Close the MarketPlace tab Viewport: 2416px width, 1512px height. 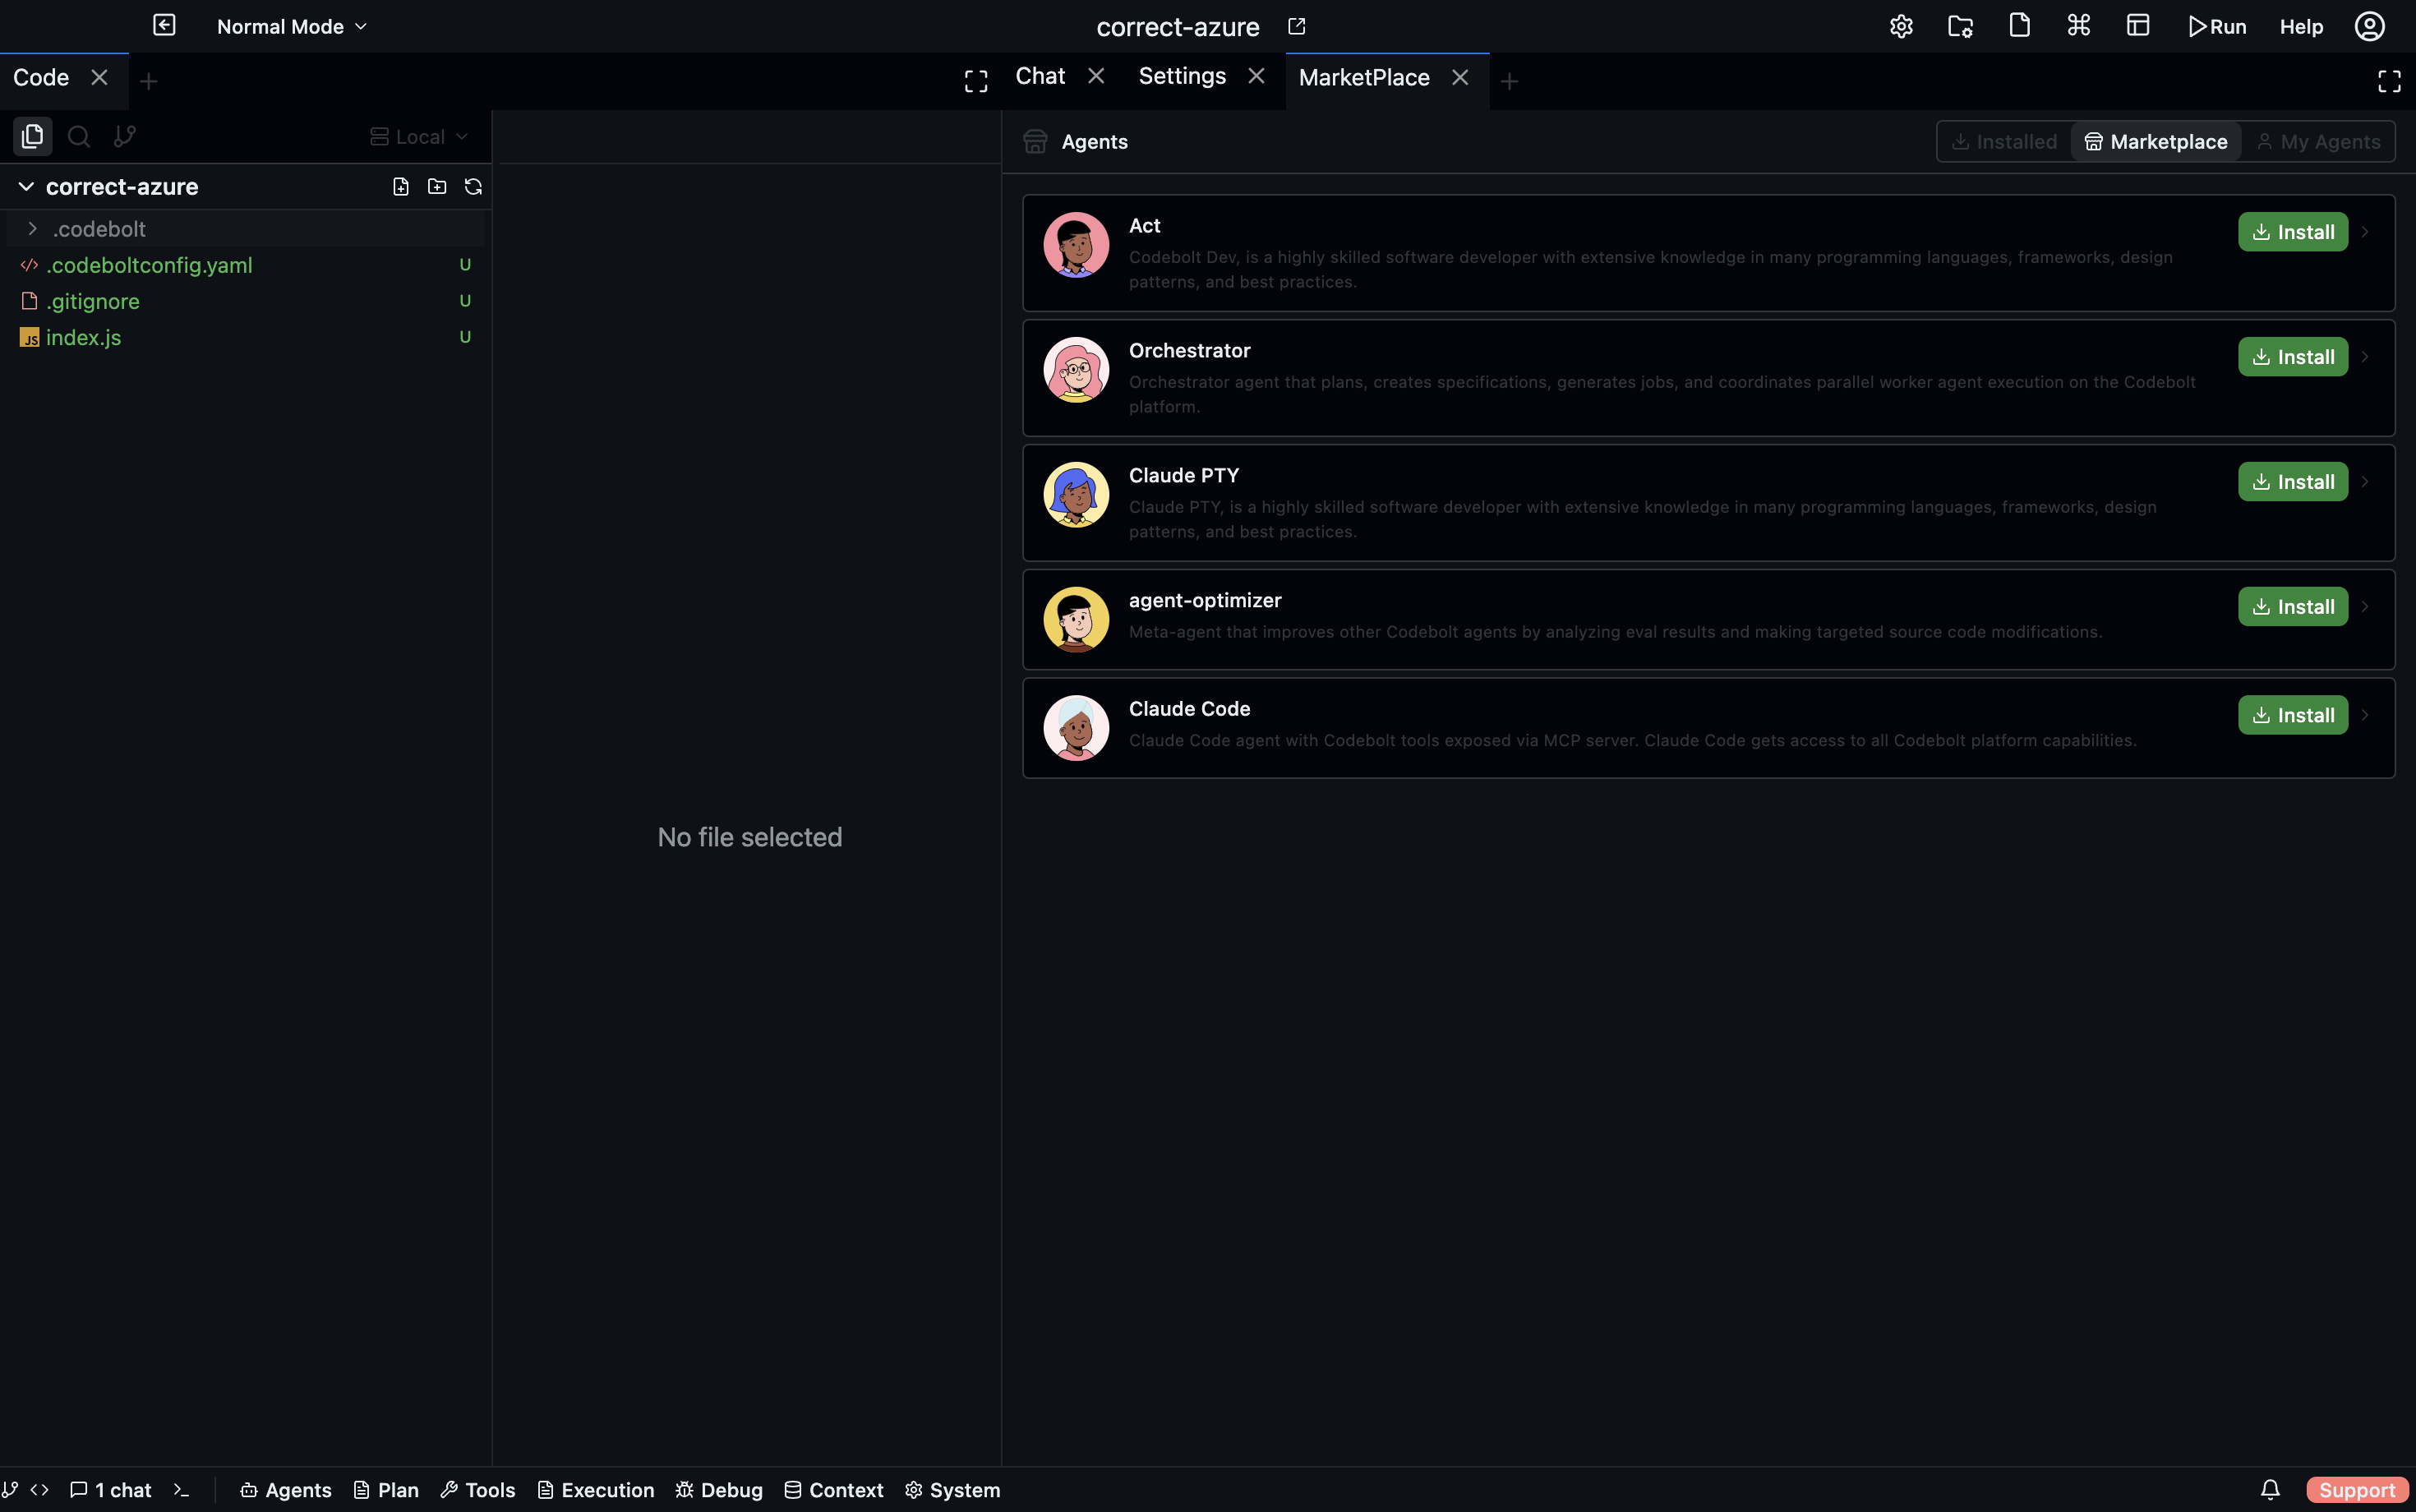point(1460,78)
